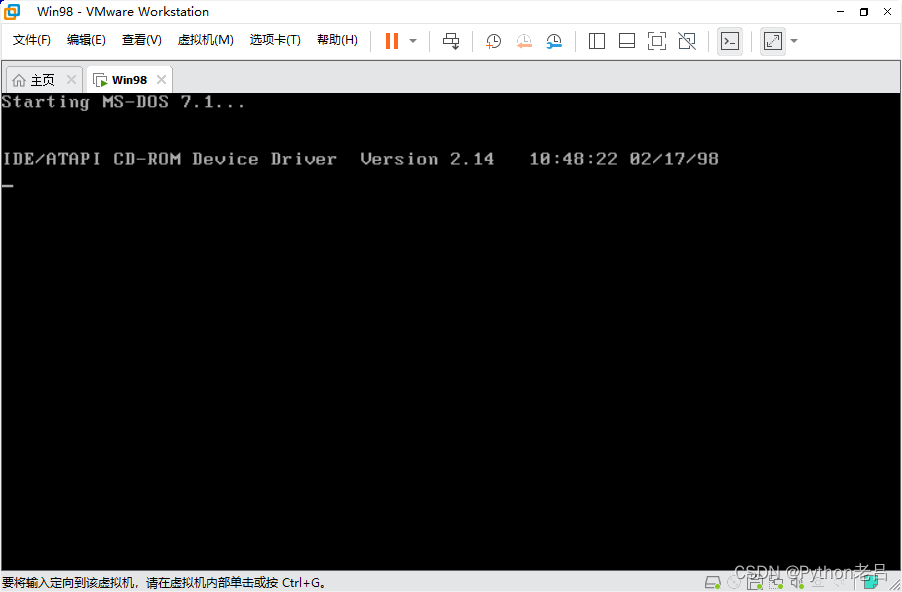
Task: Expand the stretch display dropdown arrow
Action: point(794,41)
